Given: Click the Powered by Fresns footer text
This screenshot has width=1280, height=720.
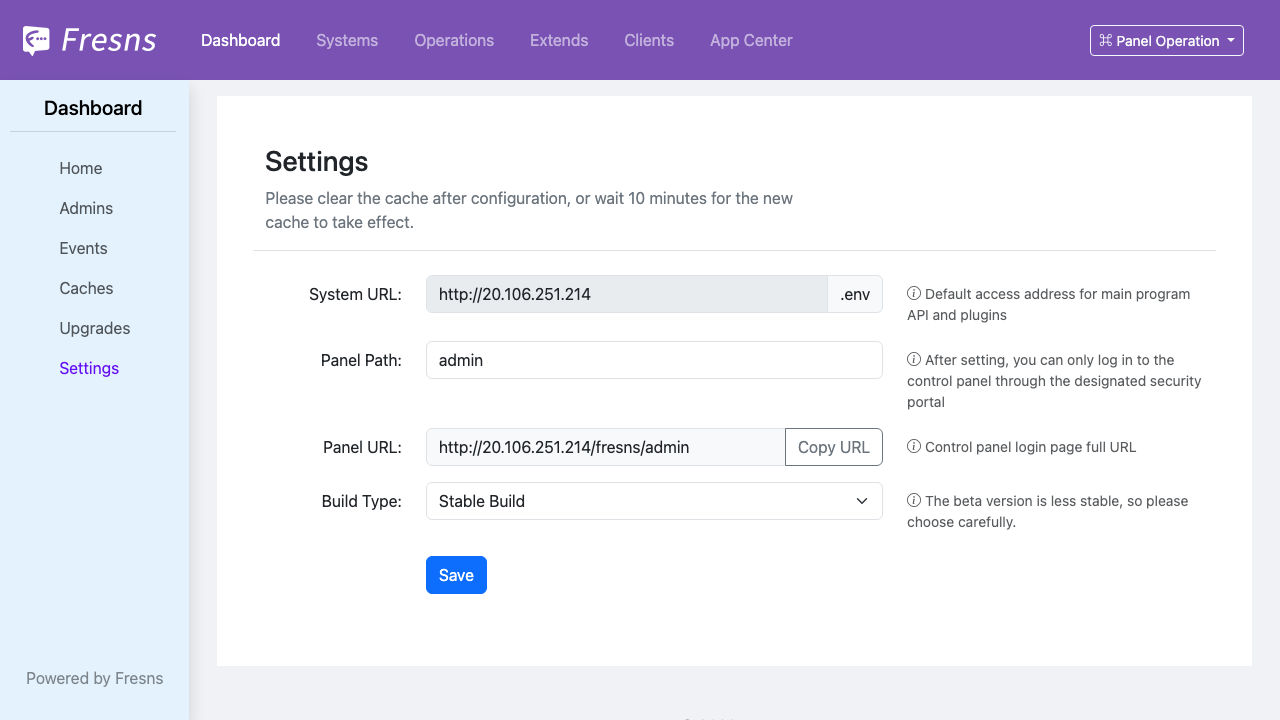Looking at the screenshot, I should [x=94, y=678].
